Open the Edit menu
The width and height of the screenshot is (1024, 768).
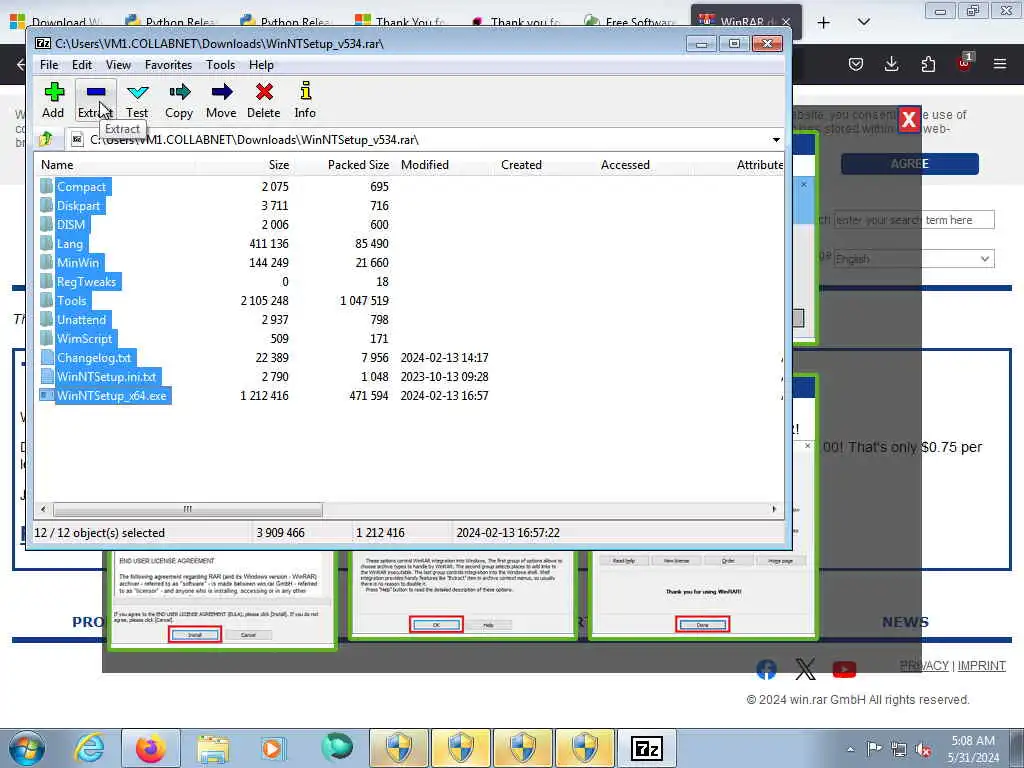pyautogui.click(x=82, y=65)
